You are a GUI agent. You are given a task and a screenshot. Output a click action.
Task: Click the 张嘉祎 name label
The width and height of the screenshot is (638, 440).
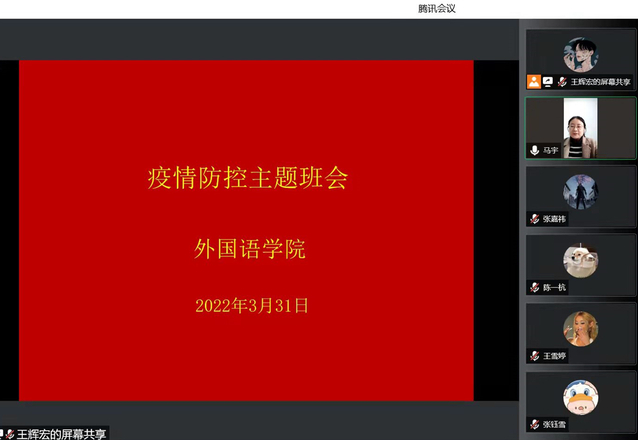pyautogui.click(x=555, y=219)
